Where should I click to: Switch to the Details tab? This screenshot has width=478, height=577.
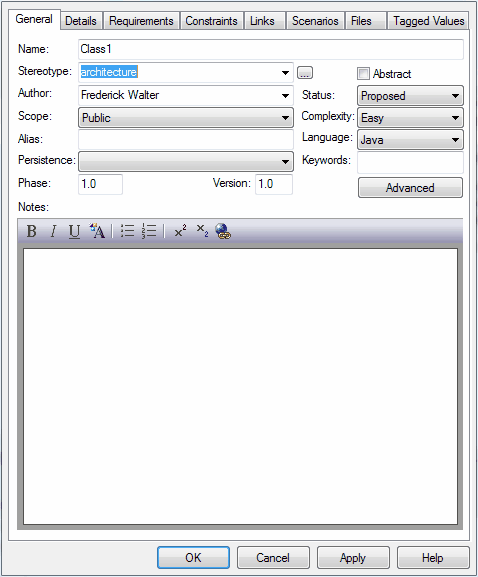(x=81, y=21)
